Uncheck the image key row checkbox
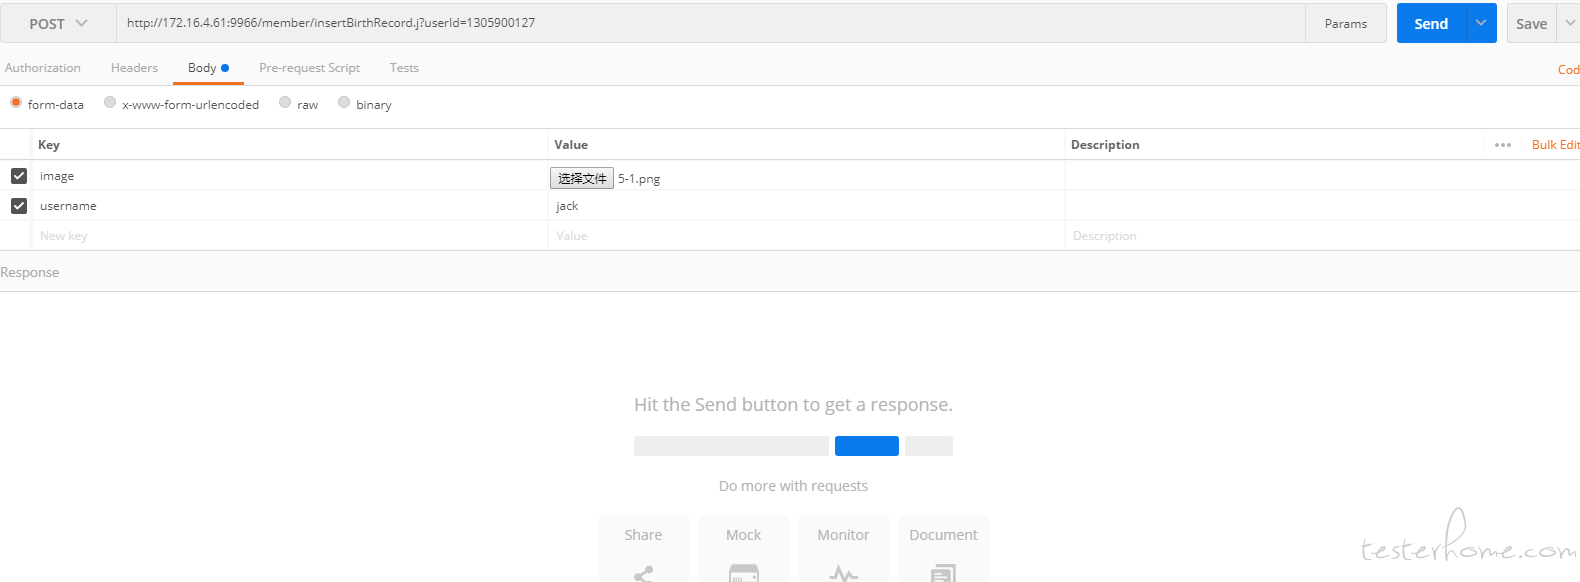Screen dimensions: 1580x582 click(19, 176)
